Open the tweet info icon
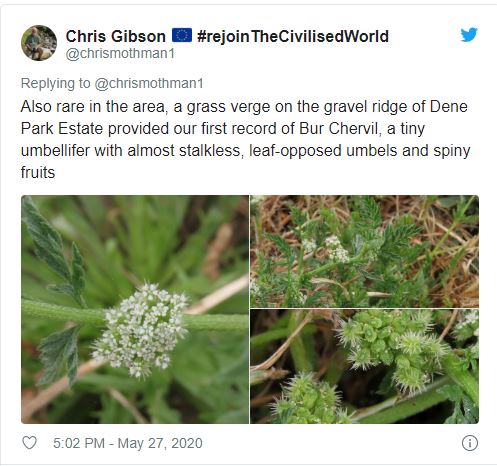The image size is (497, 466). pos(470,443)
